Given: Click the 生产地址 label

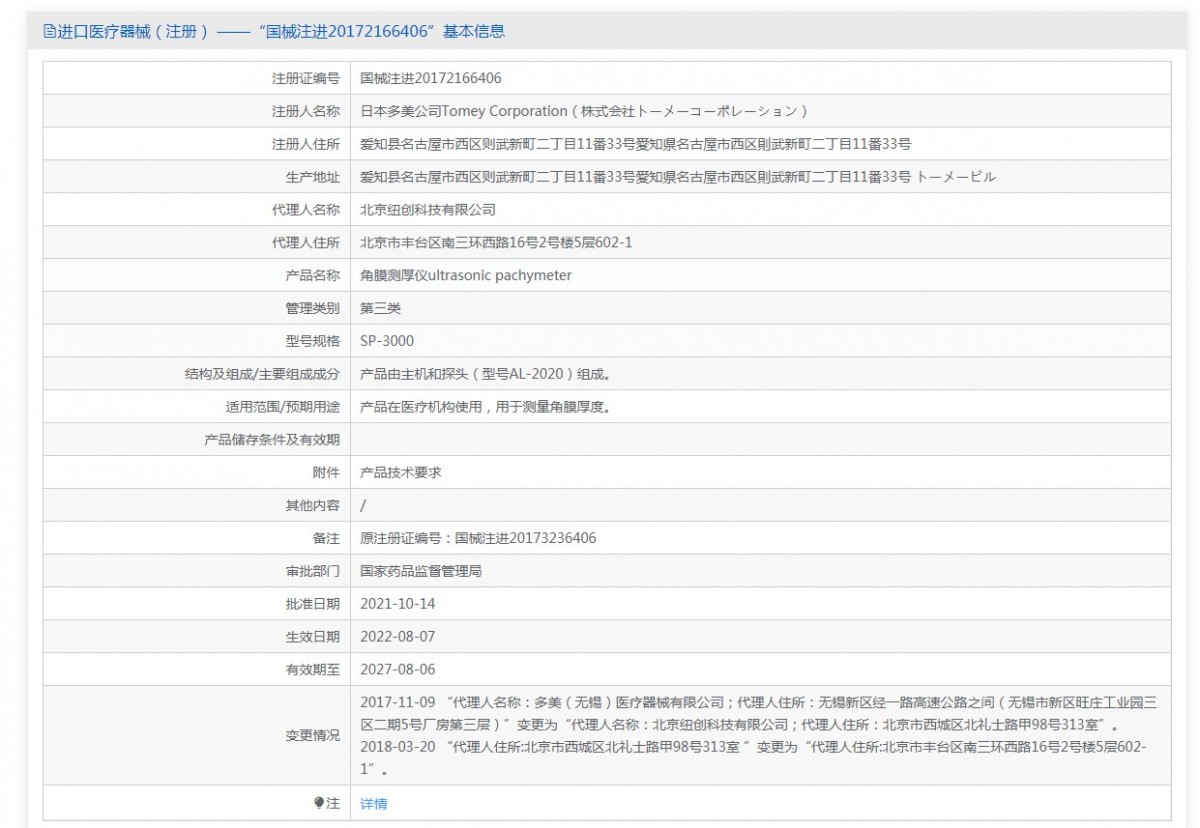Looking at the screenshot, I should pos(313,177).
